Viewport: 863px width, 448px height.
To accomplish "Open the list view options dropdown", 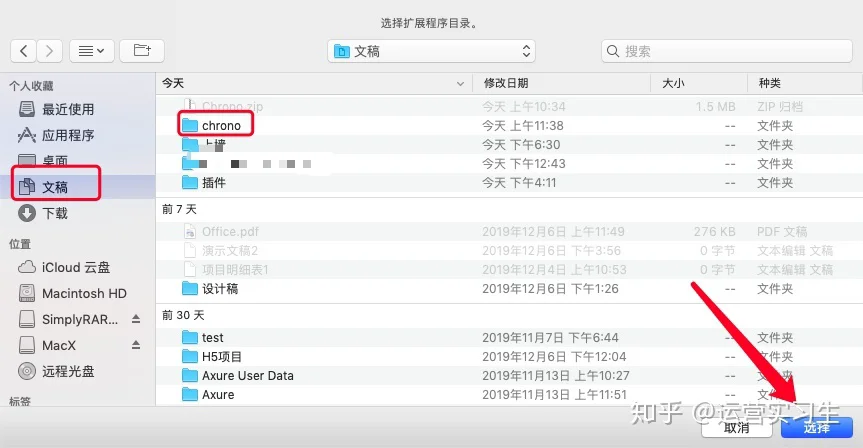I will point(92,51).
